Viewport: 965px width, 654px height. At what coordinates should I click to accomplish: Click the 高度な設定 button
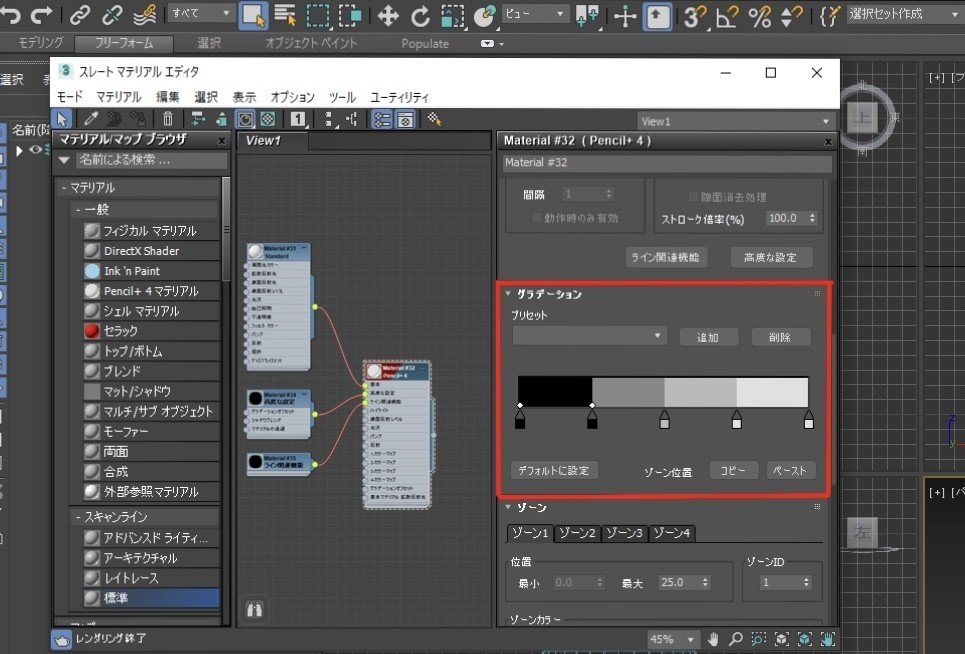tap(771, 257)
